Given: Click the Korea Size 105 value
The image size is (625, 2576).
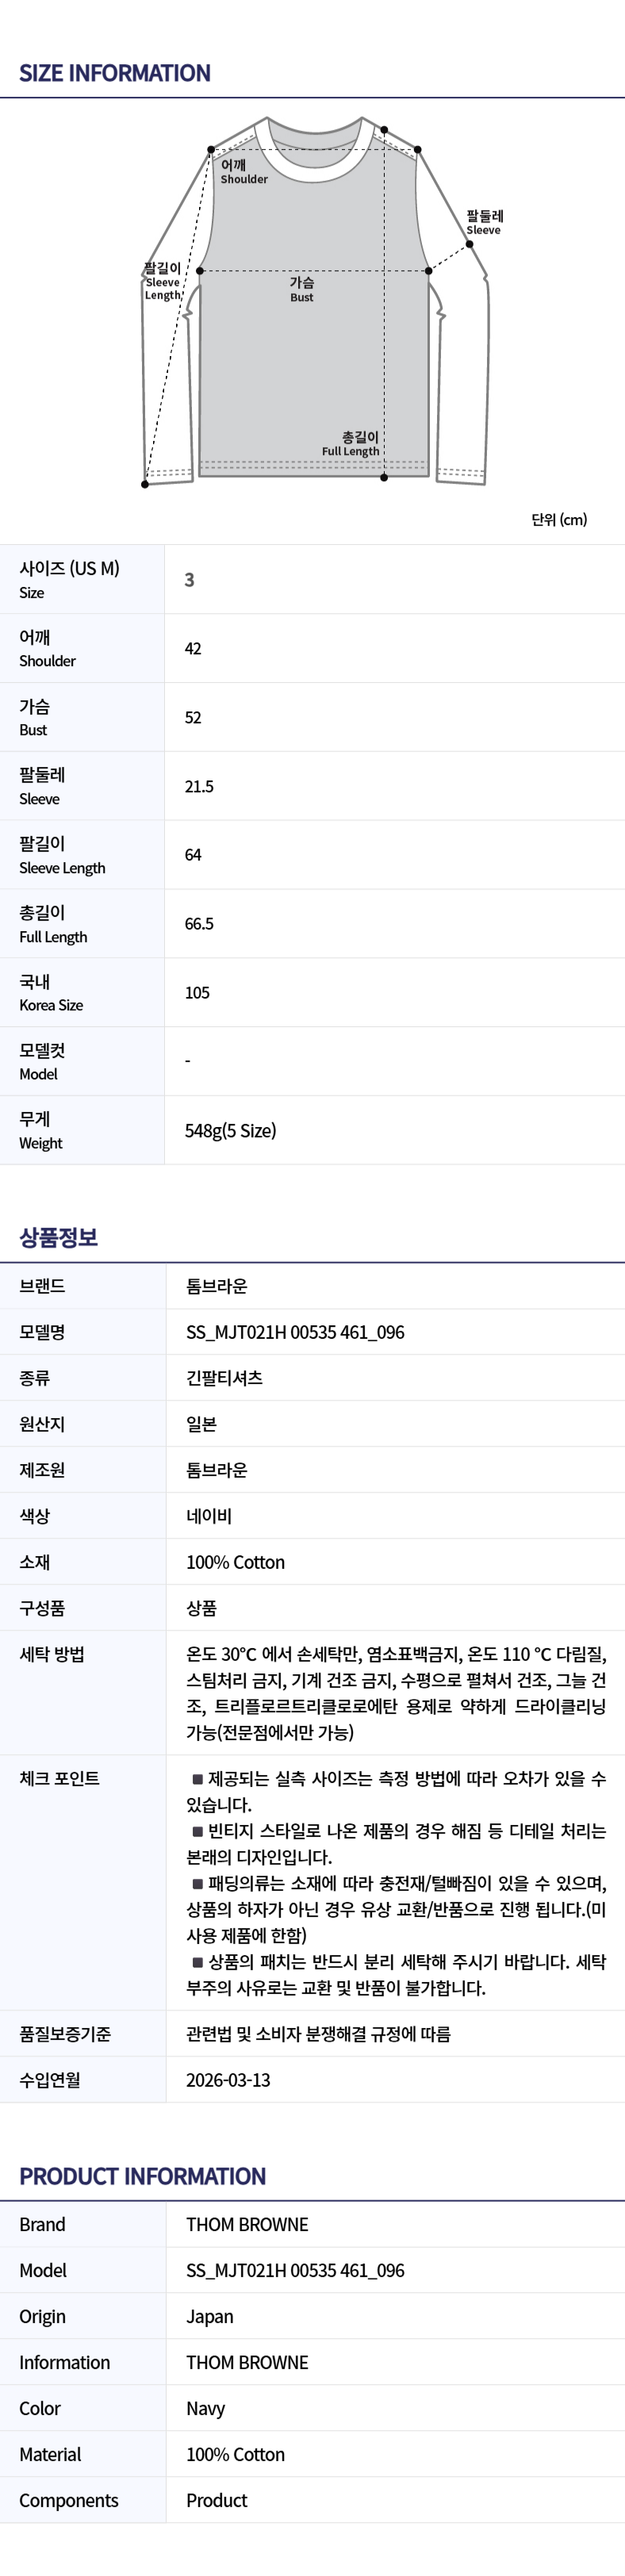Looking at the screenshot, I should tap(197, 993).
